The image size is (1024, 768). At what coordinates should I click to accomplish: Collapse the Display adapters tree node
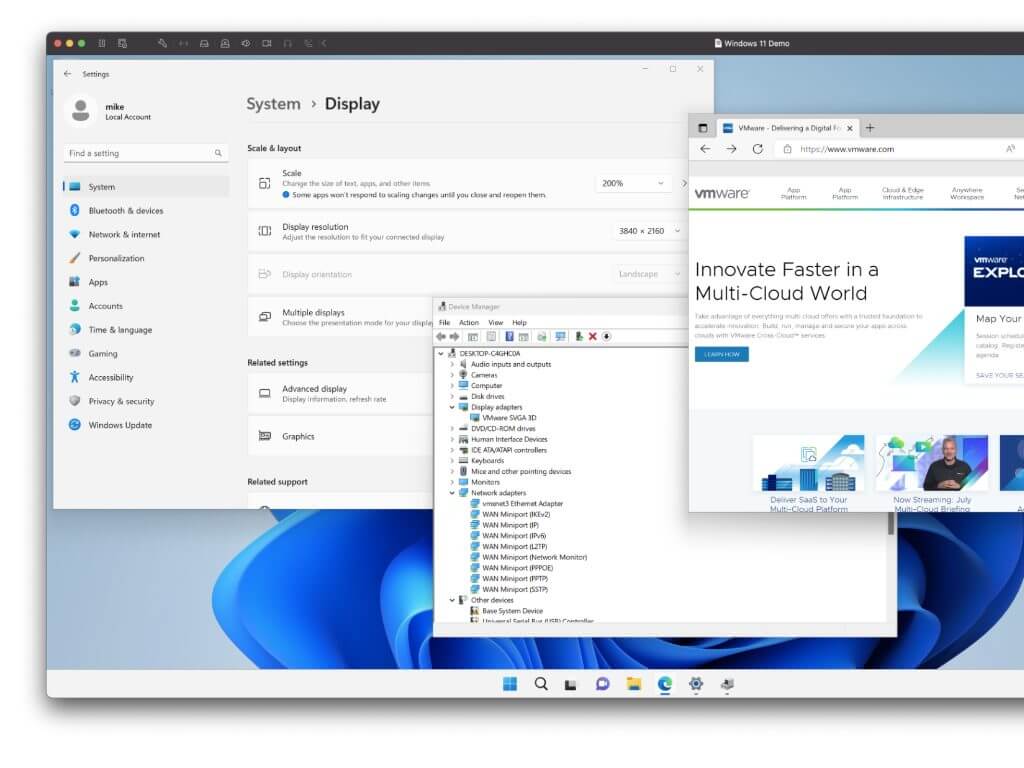click(452, 407)
